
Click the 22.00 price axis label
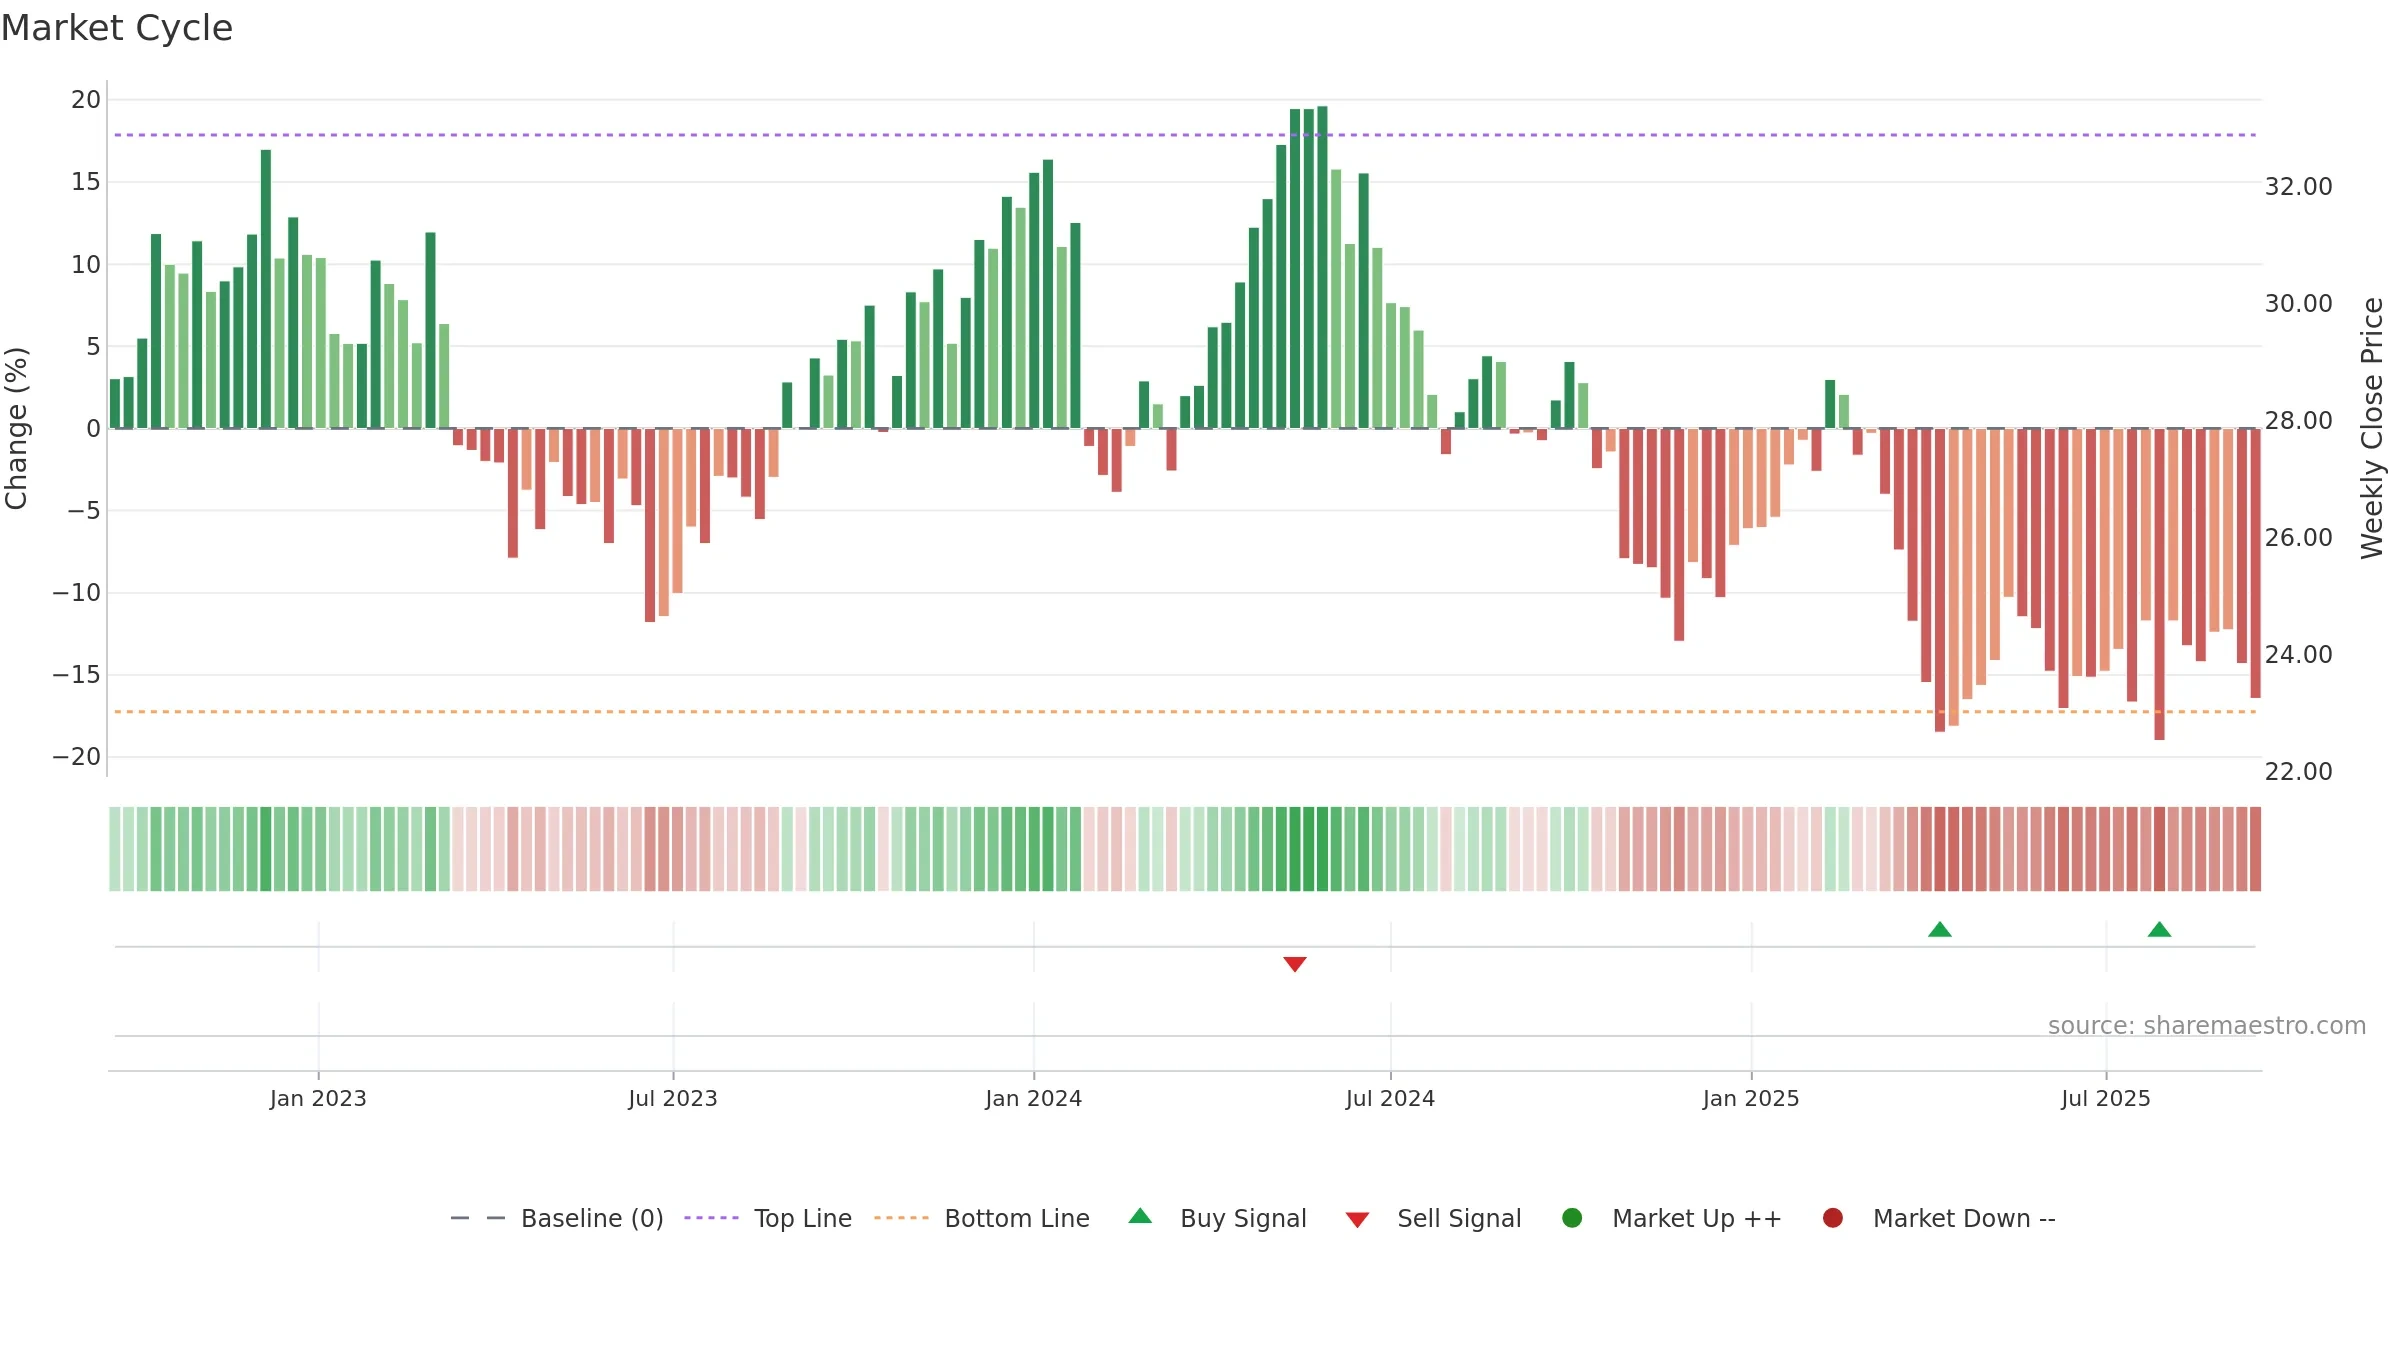(x=2298, y=772)
